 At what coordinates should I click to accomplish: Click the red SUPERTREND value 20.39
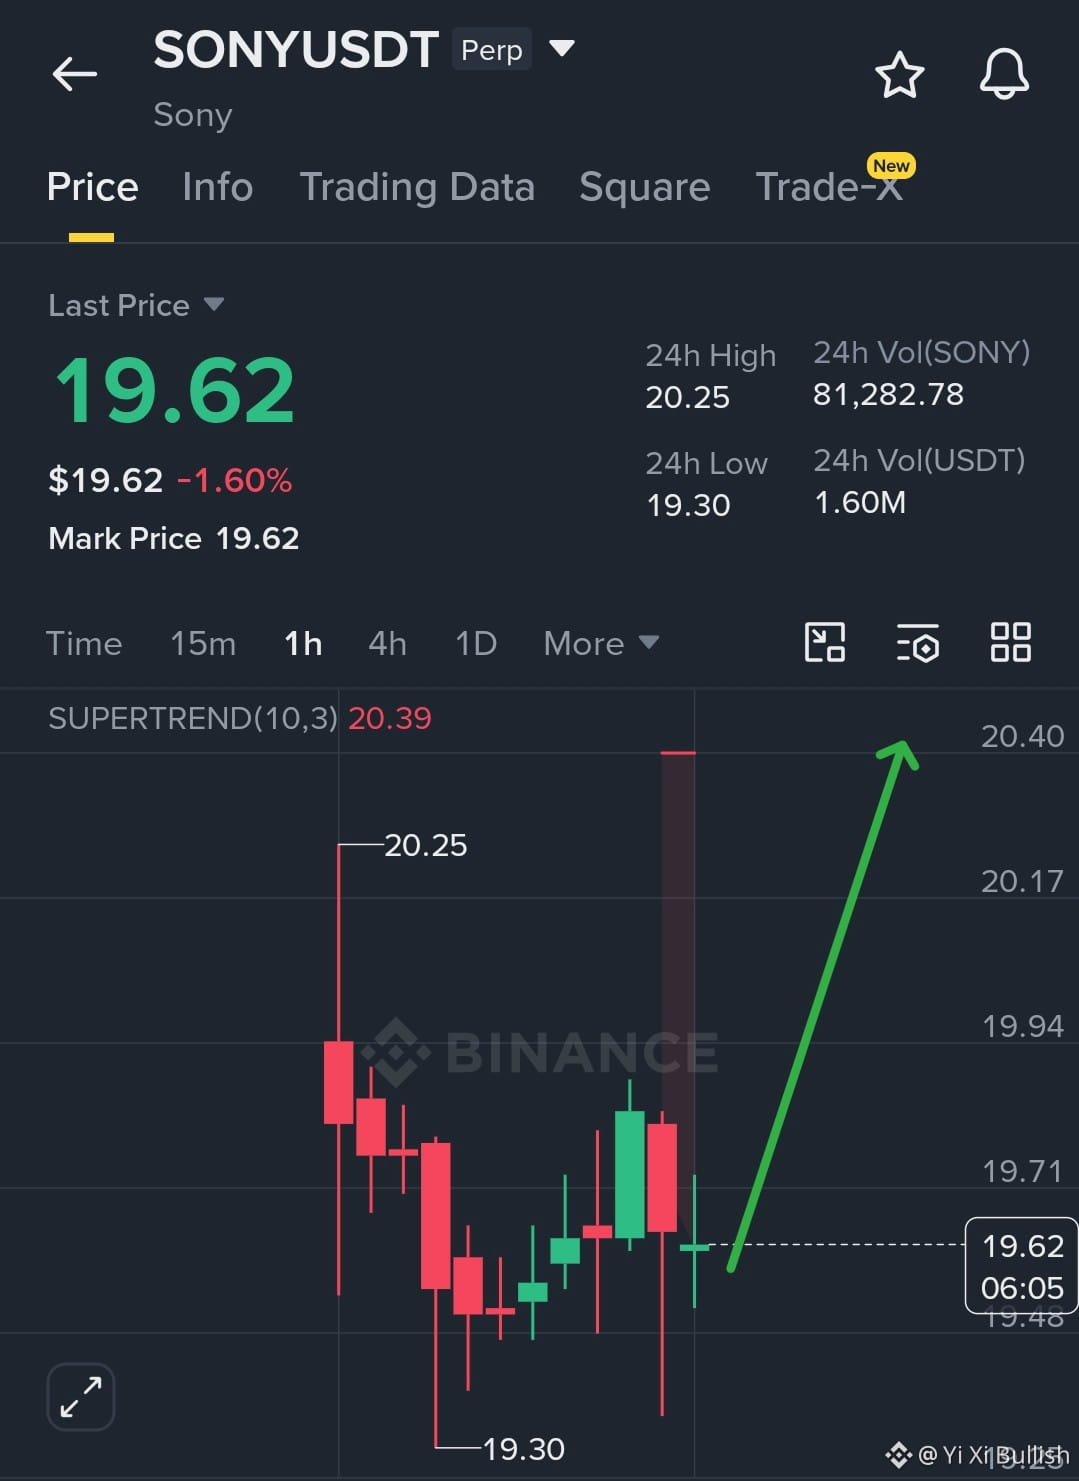point(390,718)
